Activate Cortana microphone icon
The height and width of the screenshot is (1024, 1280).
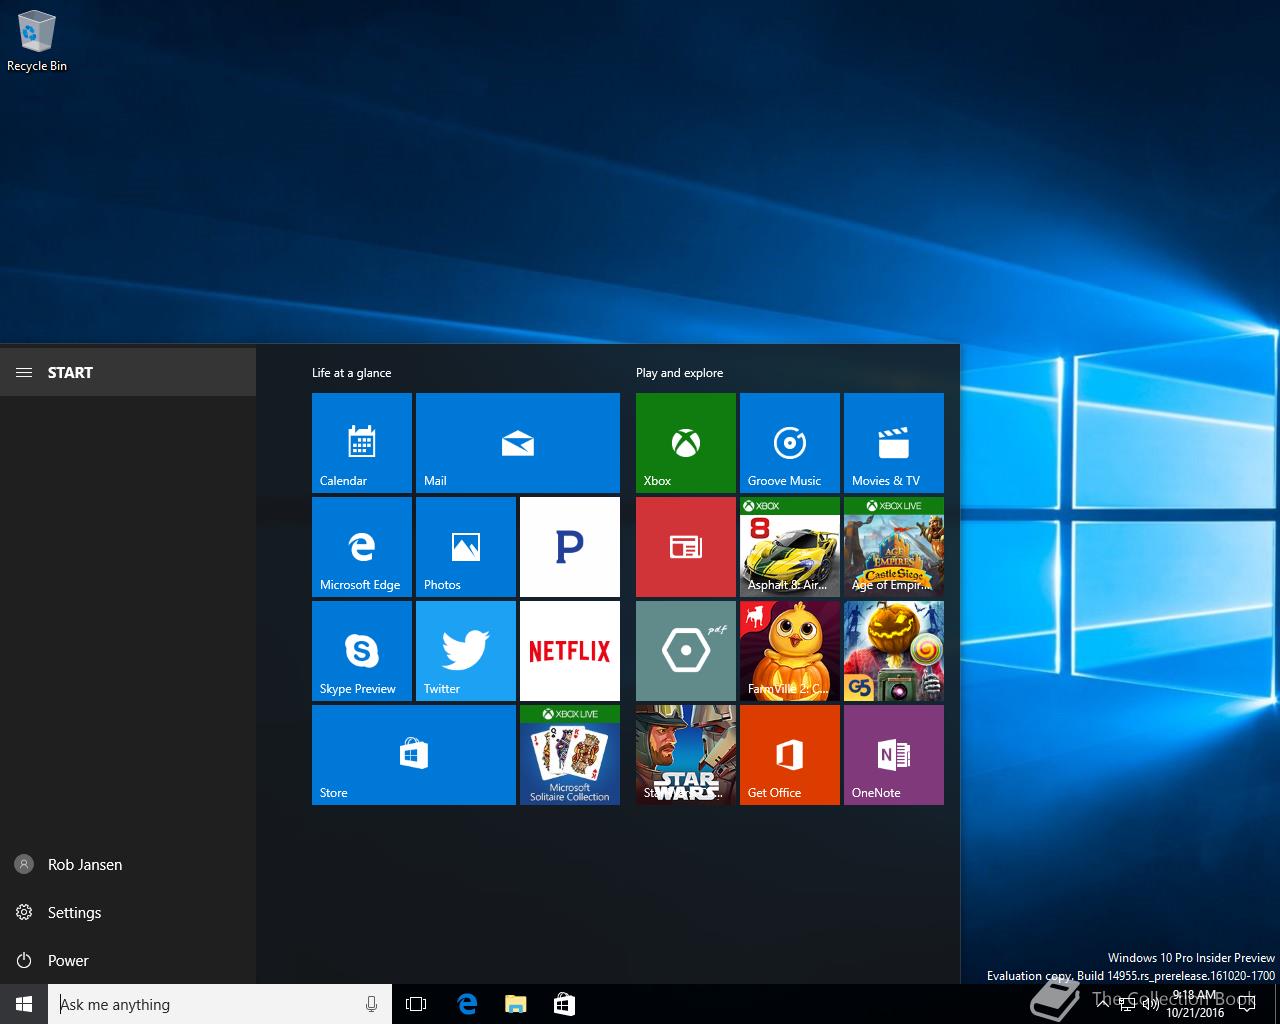coord(371,1004)
